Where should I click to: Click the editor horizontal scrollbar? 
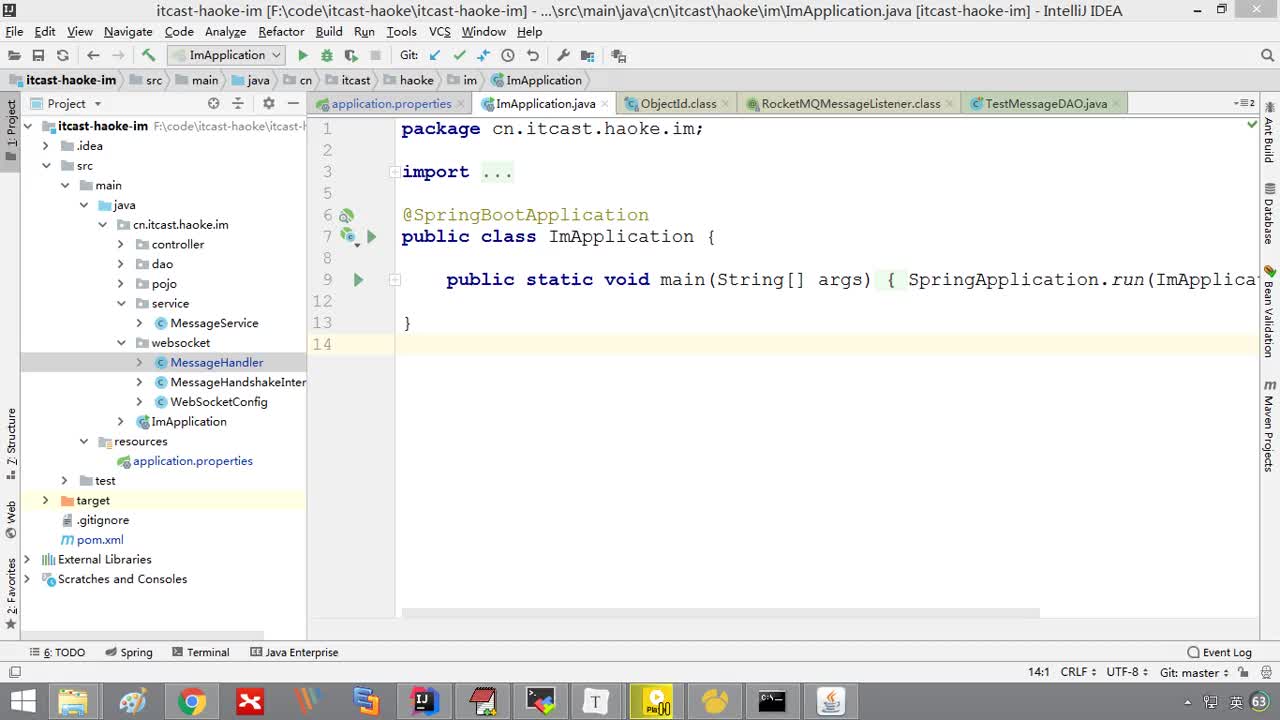tap(720, 613)
